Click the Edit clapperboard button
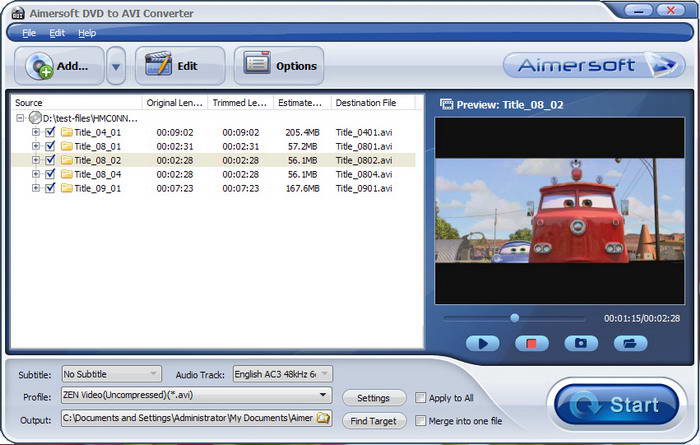 180,66
